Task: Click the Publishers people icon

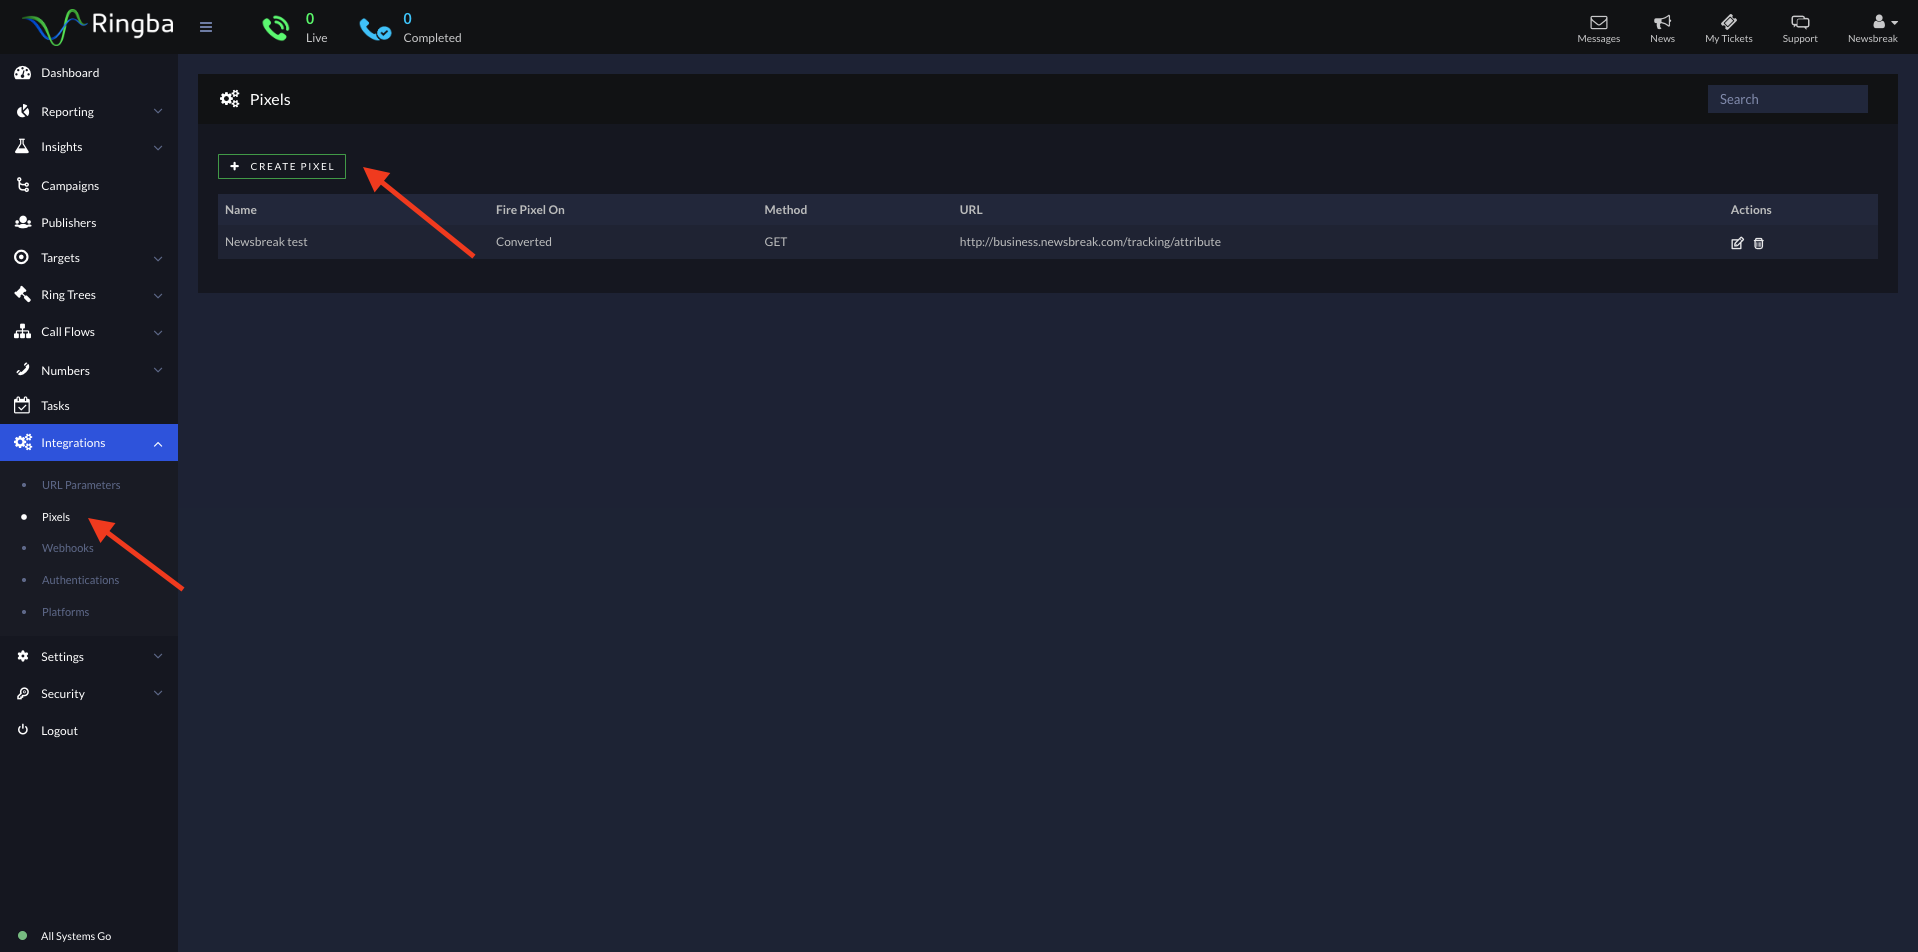Action: pos(22,222)
